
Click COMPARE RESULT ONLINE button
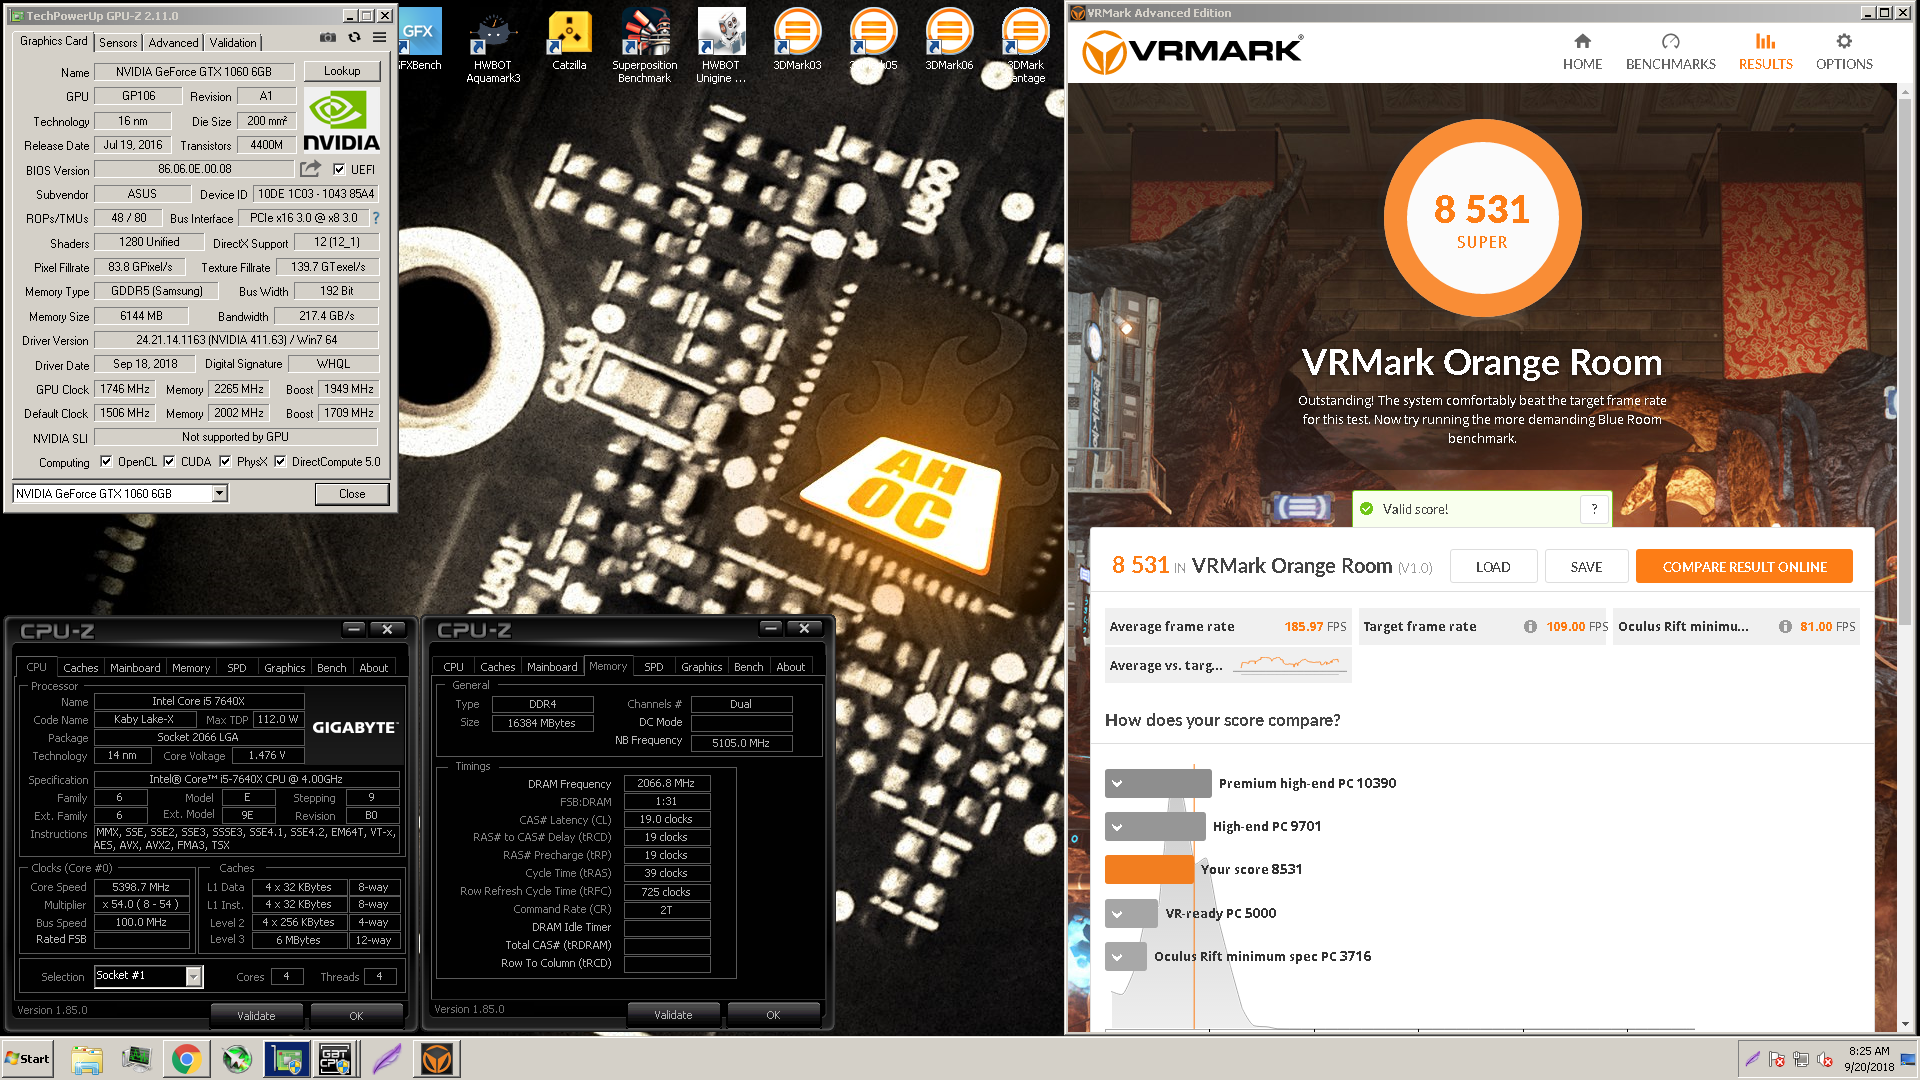click(x=1744, y=566)
